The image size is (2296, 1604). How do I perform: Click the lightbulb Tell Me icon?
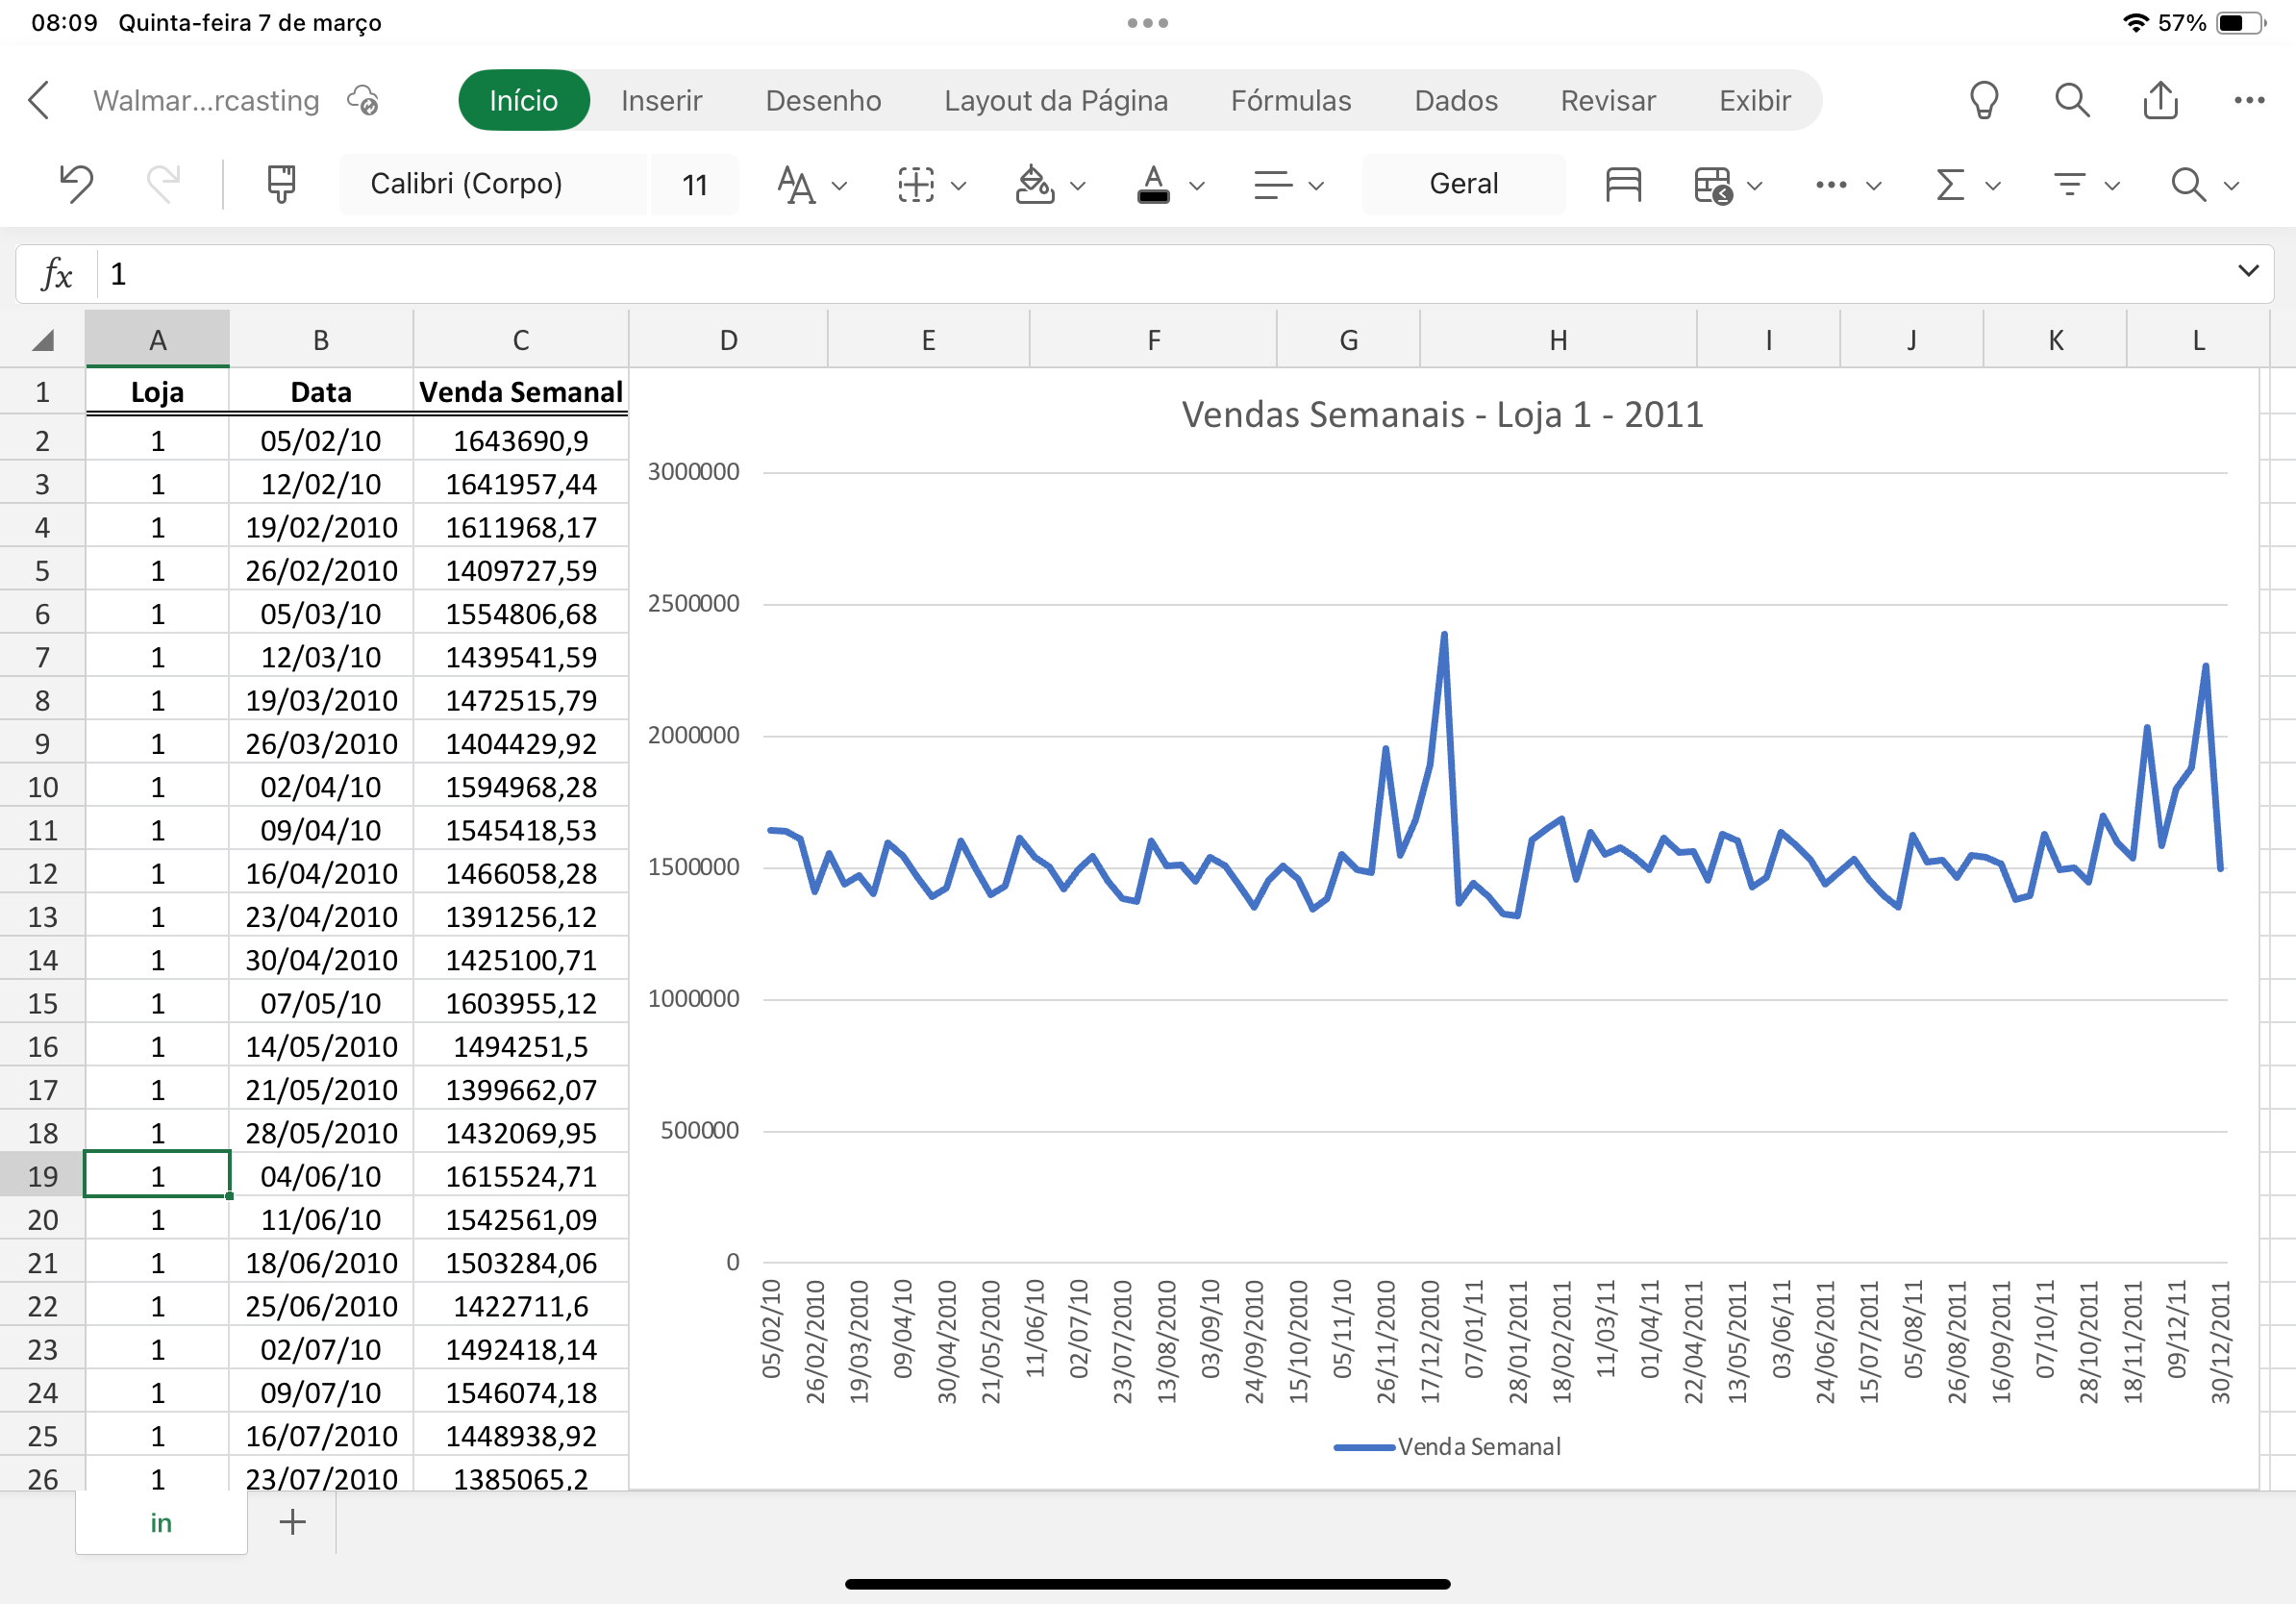click(1984, 100)
